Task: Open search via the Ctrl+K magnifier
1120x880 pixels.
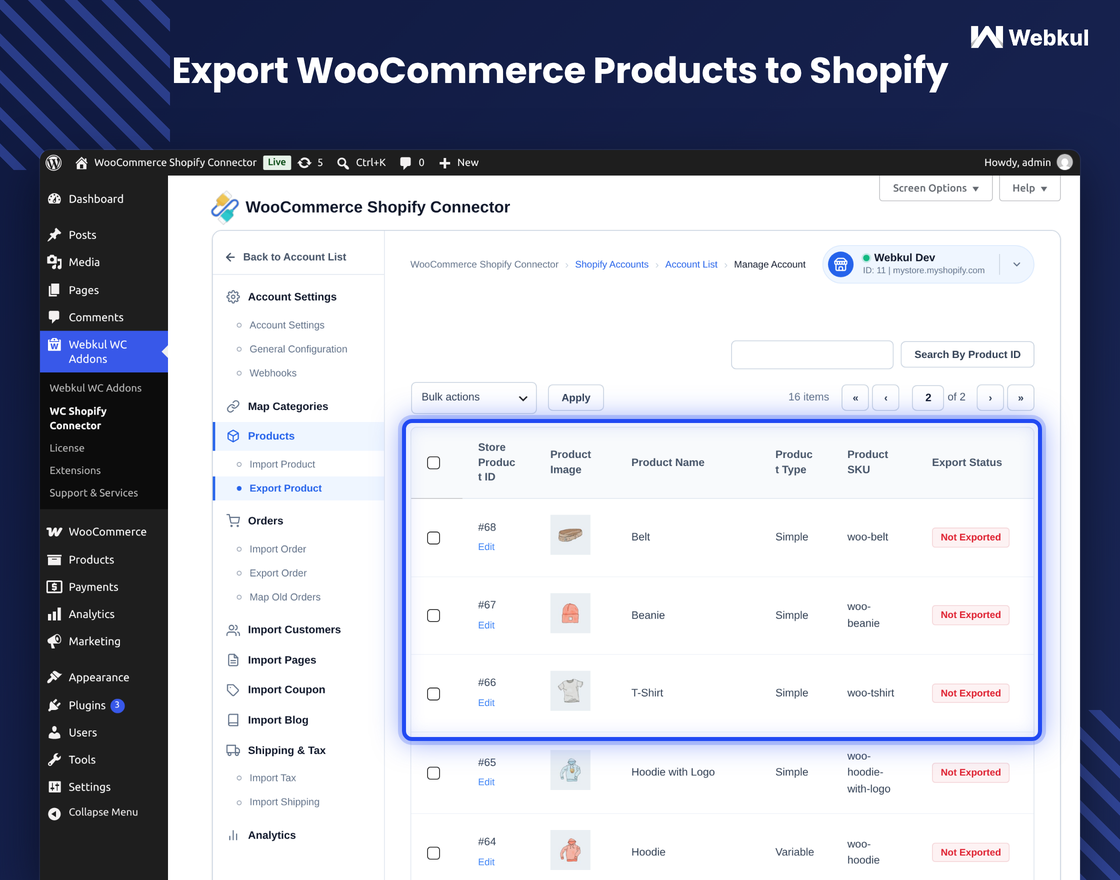Action: (343, 163)
